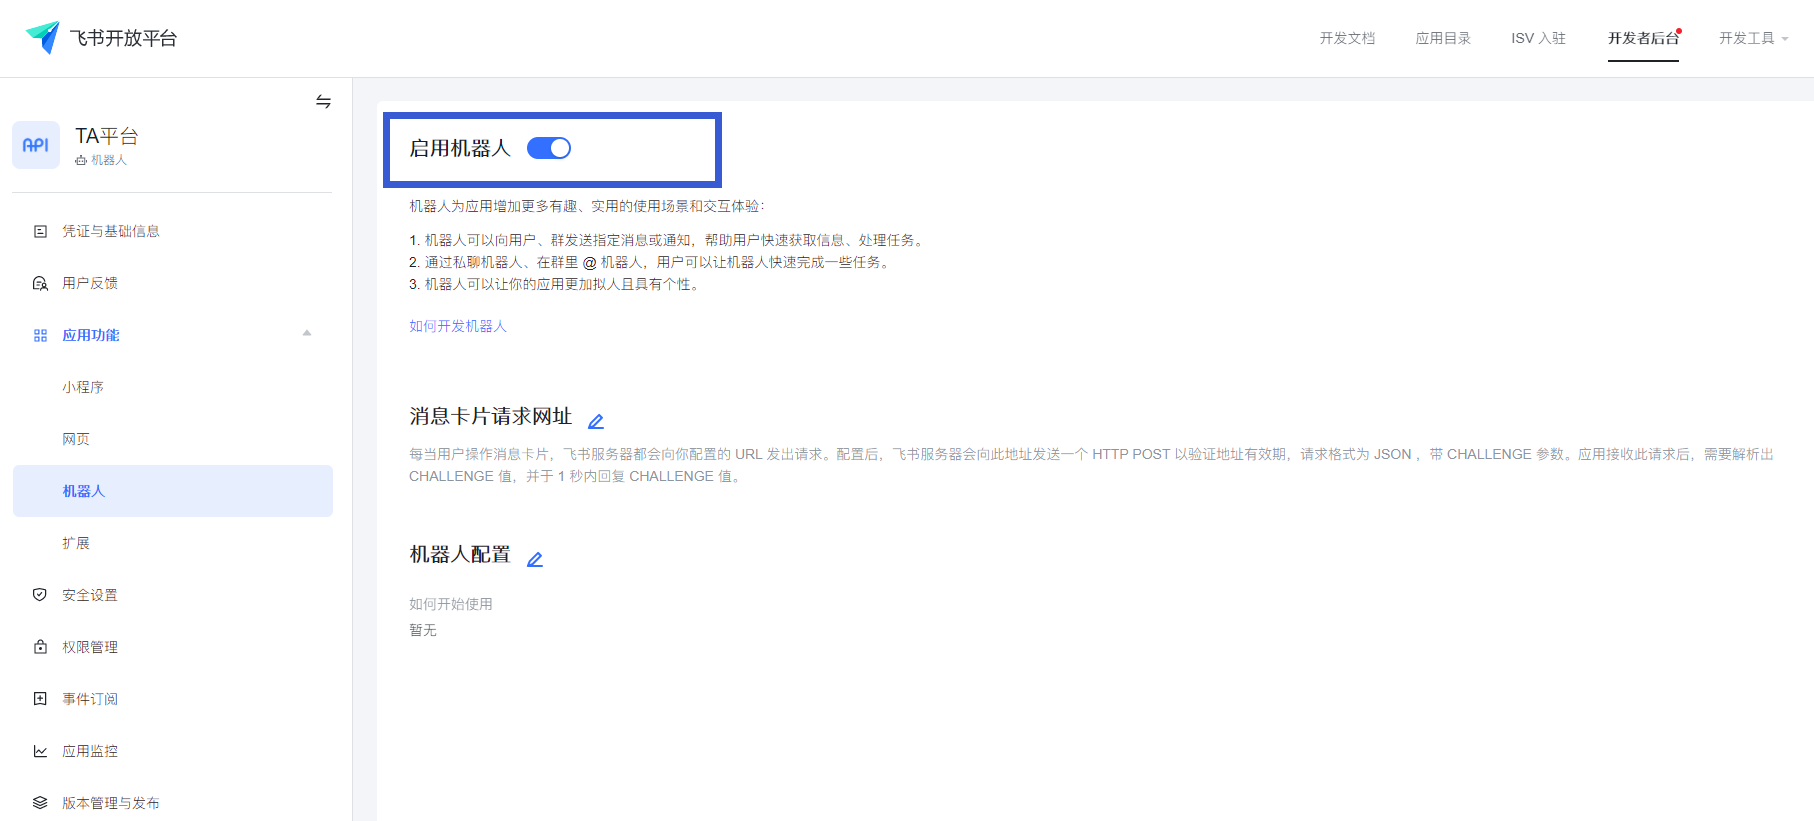Select 事件订阅 in the sidebar

90,699
